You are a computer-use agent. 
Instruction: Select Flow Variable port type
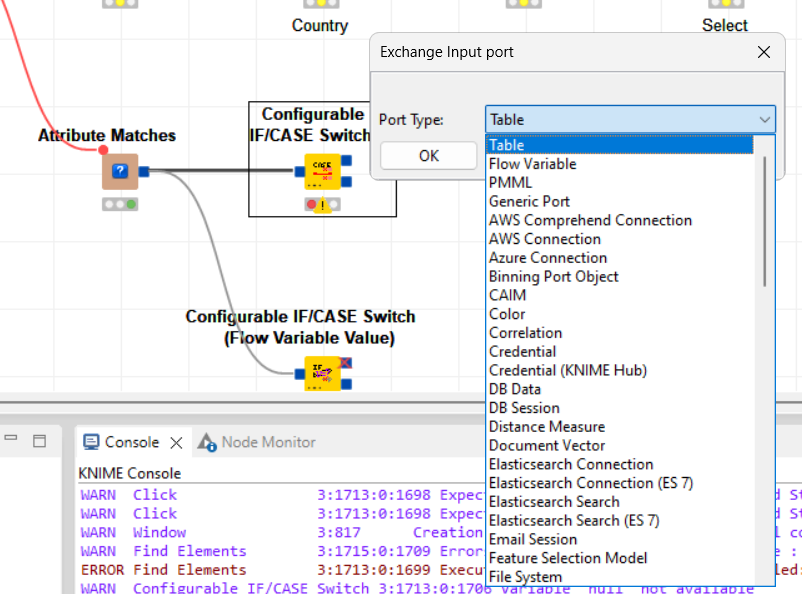pyautogui.click(x=620, y=164)
